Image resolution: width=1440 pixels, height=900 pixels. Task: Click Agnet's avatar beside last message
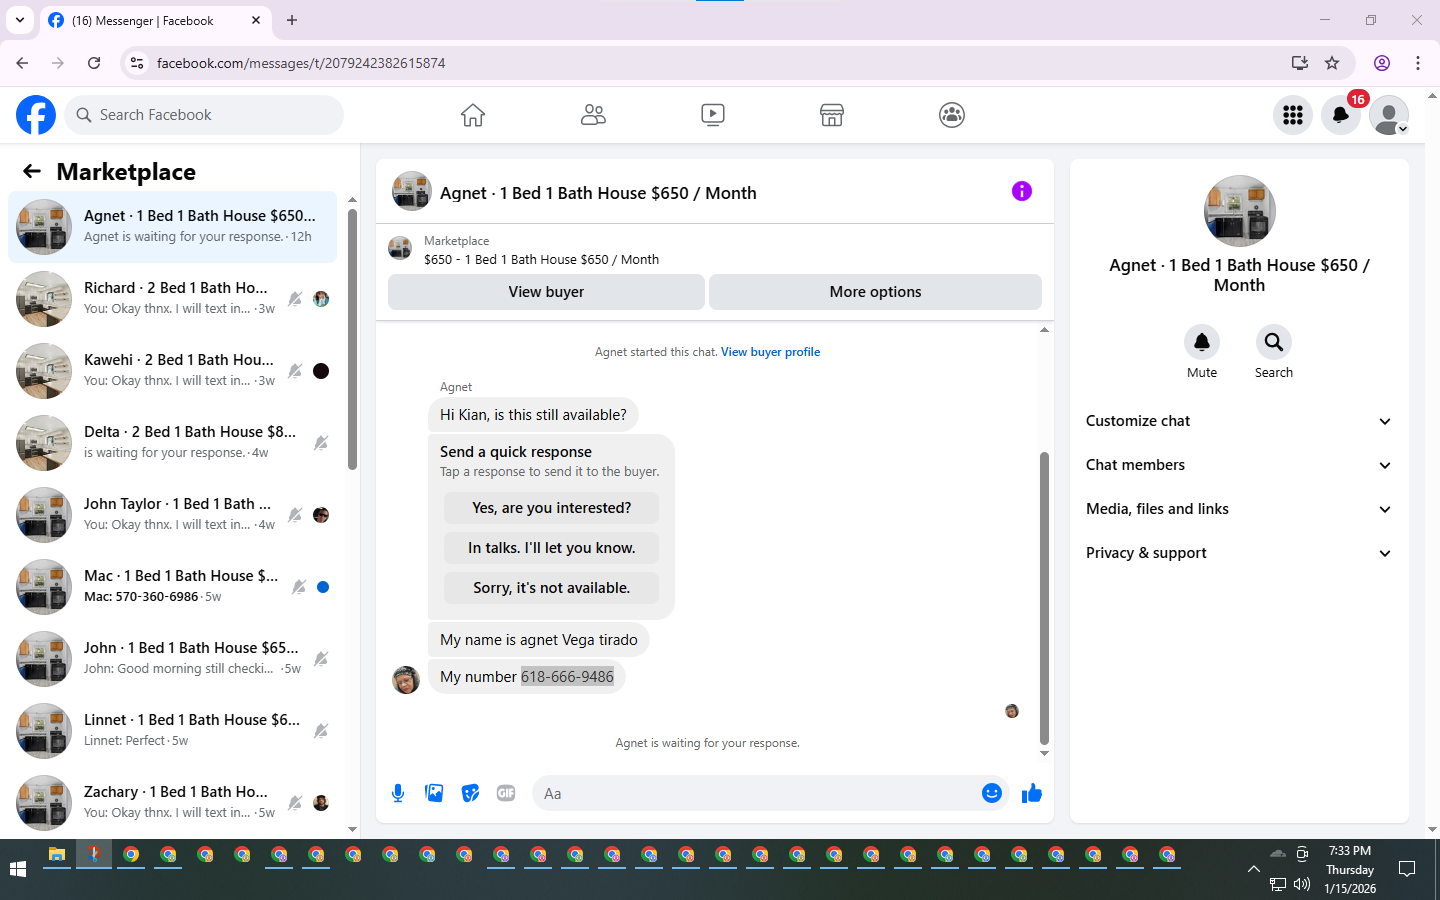coord(406,680)
